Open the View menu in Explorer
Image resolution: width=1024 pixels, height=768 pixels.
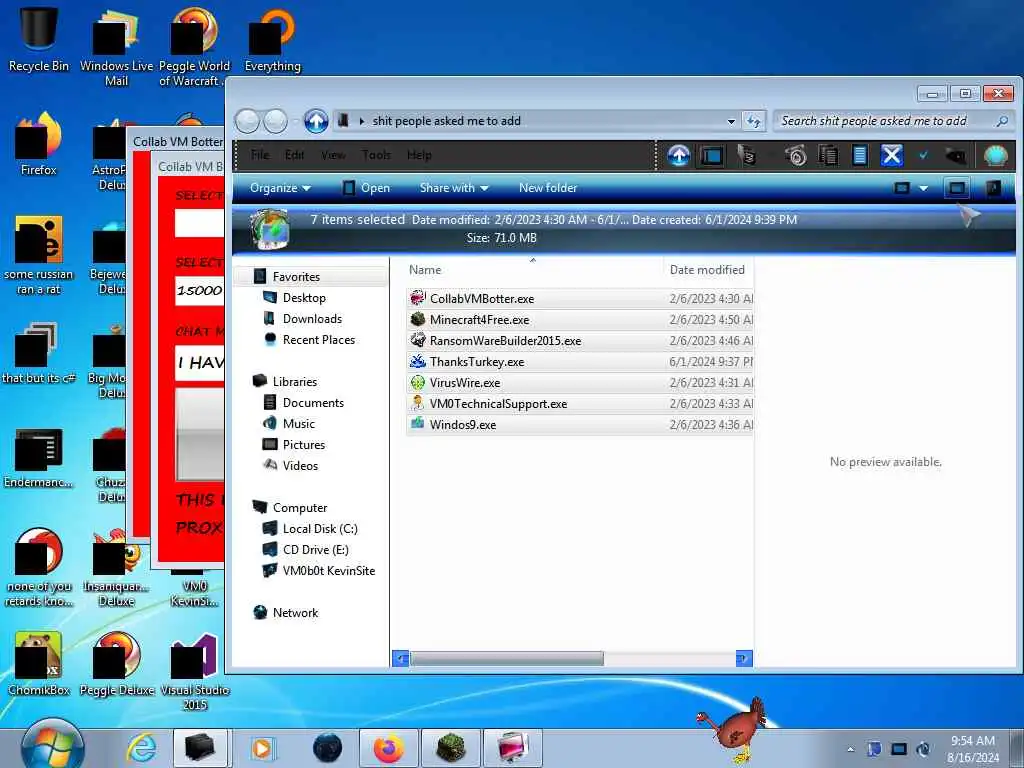click(333, 155)
